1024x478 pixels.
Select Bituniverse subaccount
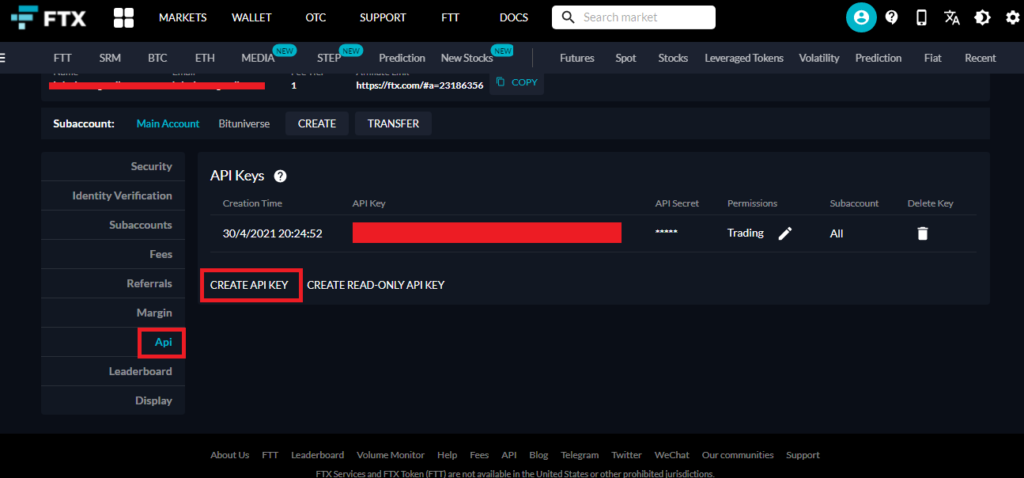pos(244,123)
